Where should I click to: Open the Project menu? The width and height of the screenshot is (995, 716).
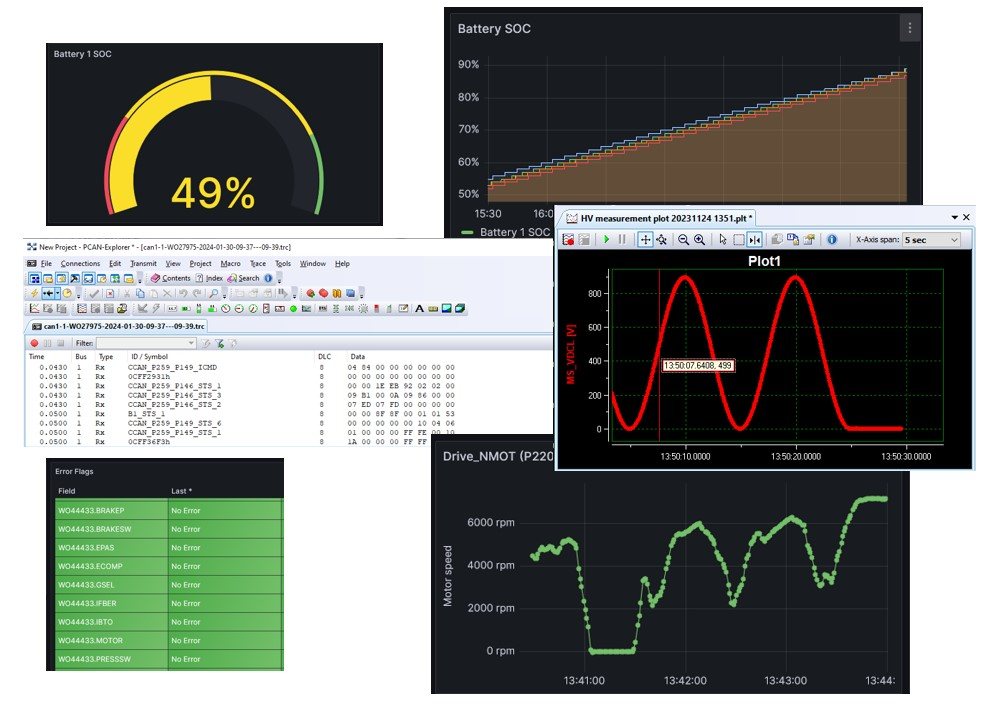click(200, 263)
